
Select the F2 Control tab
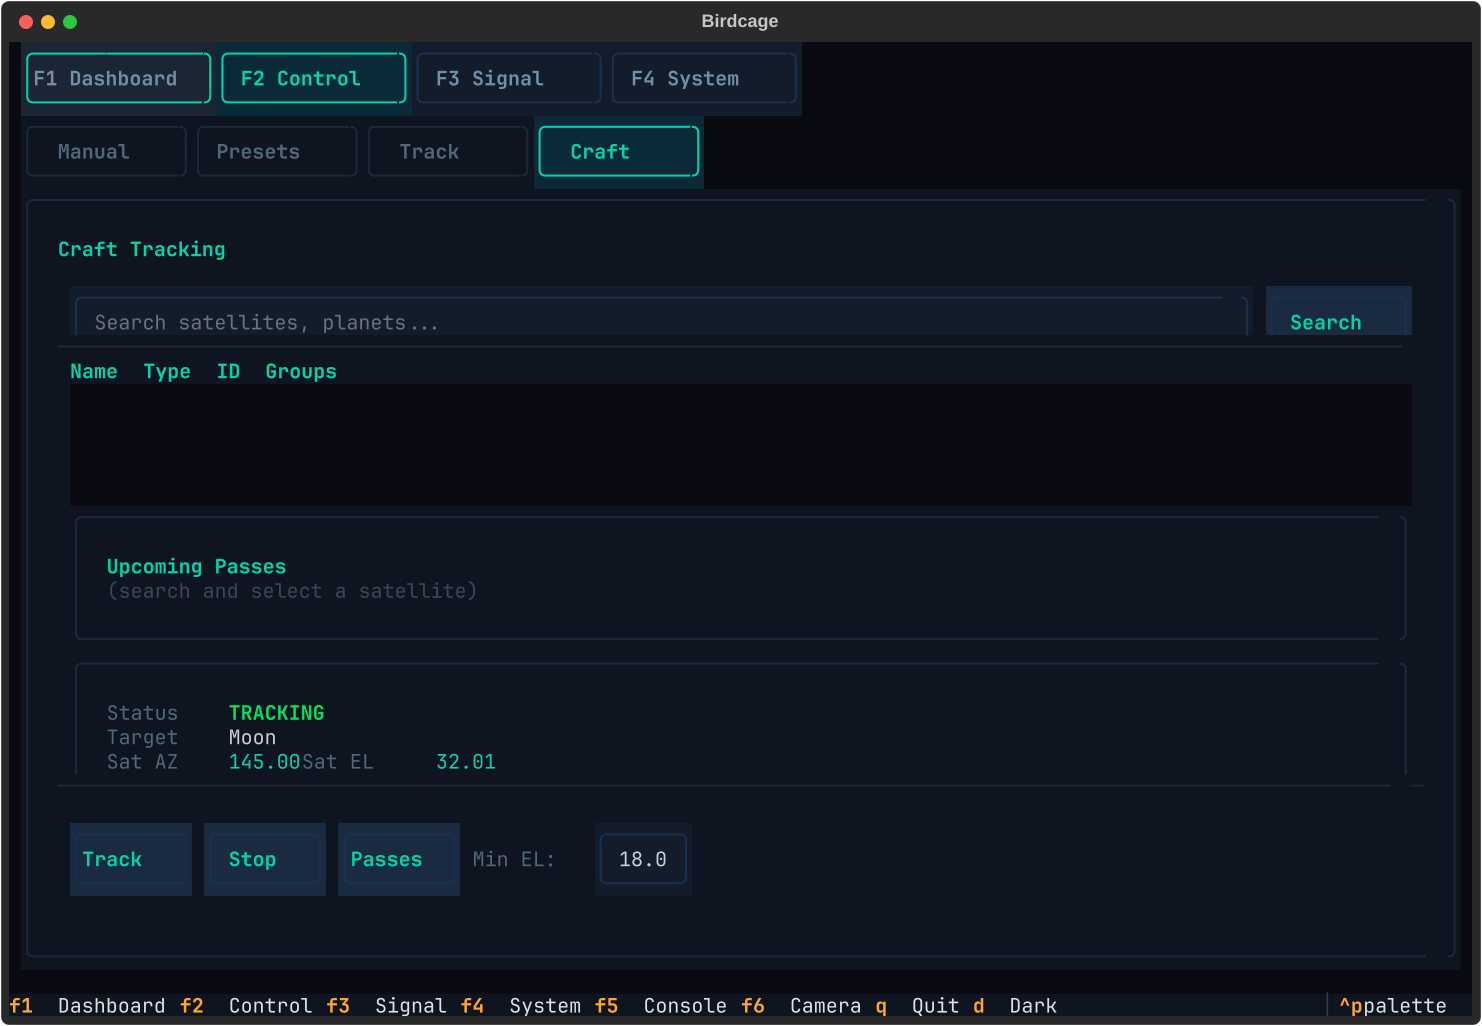click(x=313, y=78)
